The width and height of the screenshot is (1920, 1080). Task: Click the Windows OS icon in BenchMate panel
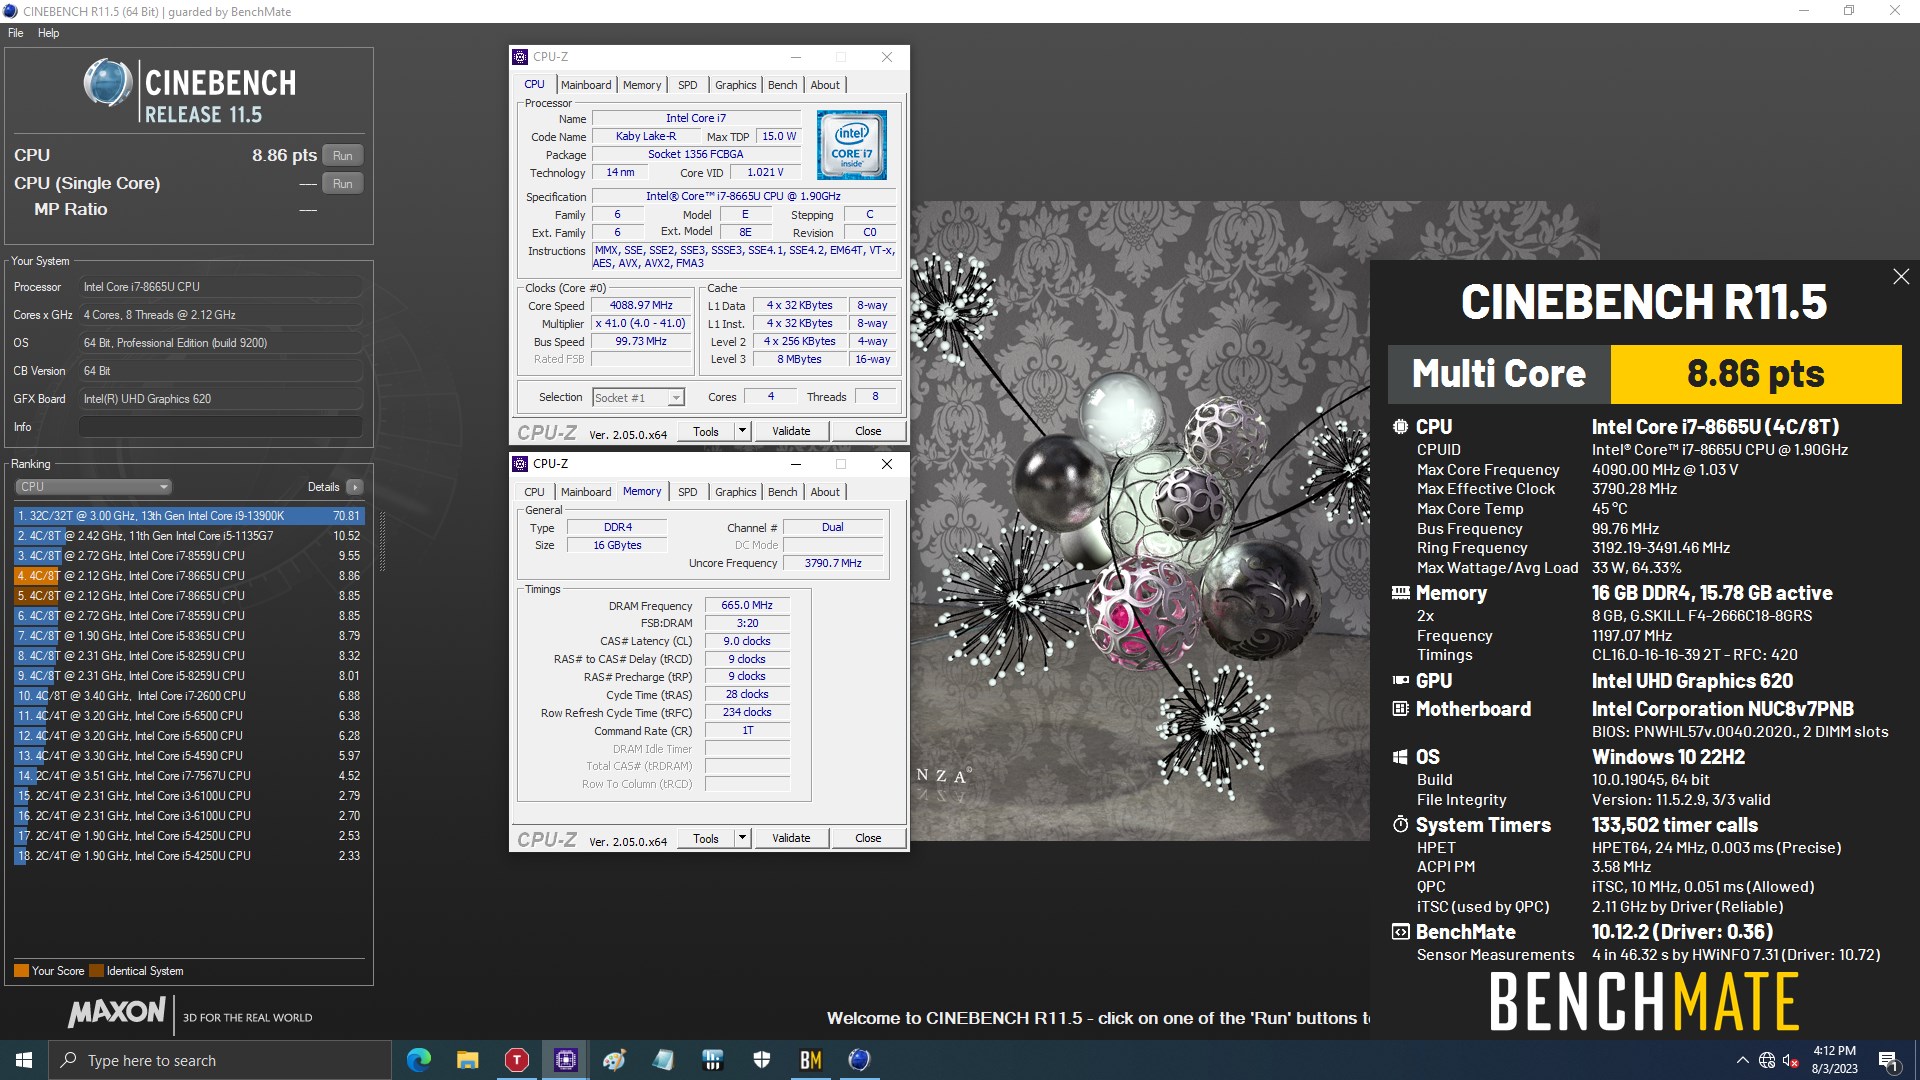1400,757
